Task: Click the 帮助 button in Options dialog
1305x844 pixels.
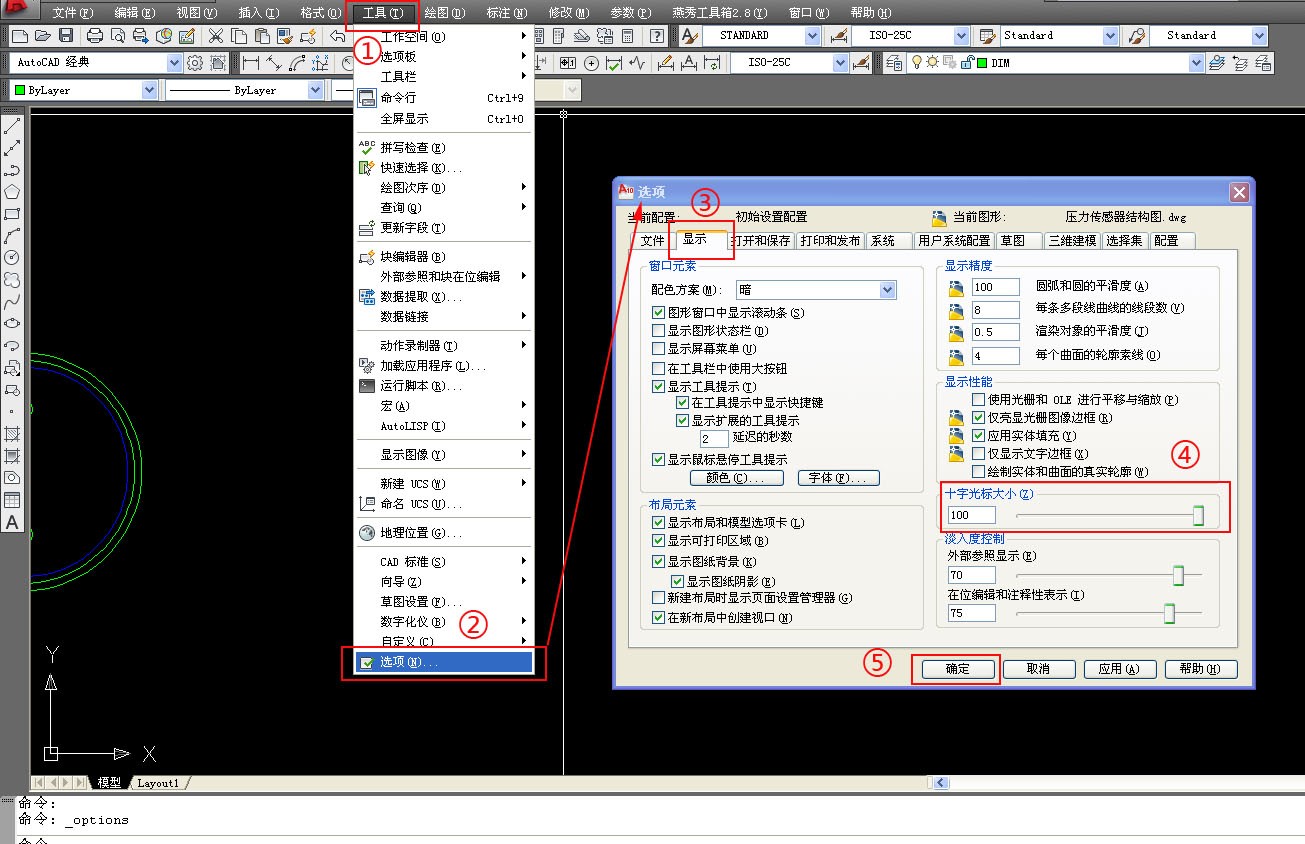Action: (1200, 669)
